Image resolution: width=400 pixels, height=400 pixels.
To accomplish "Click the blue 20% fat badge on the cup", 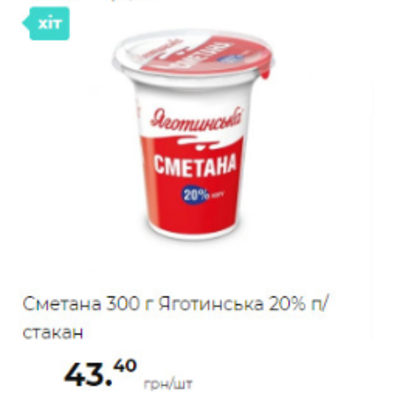I will [x=196, y=195].
